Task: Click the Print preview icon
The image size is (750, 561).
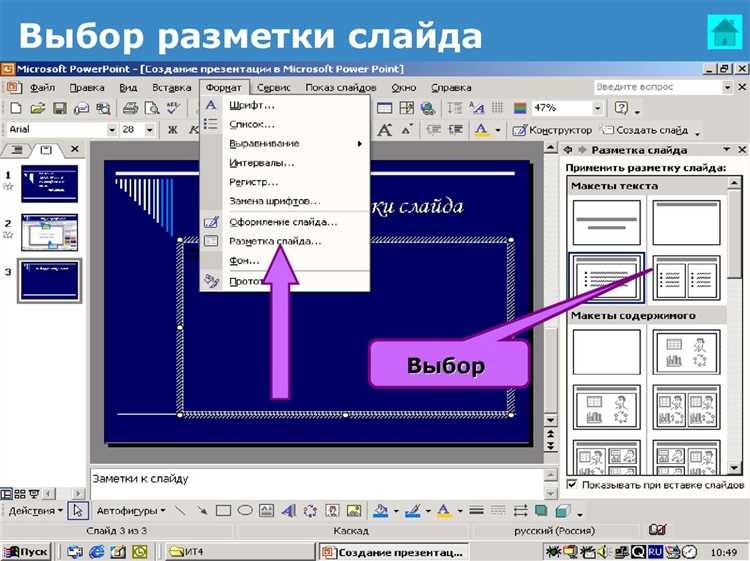Action: (x=152, y=108)
